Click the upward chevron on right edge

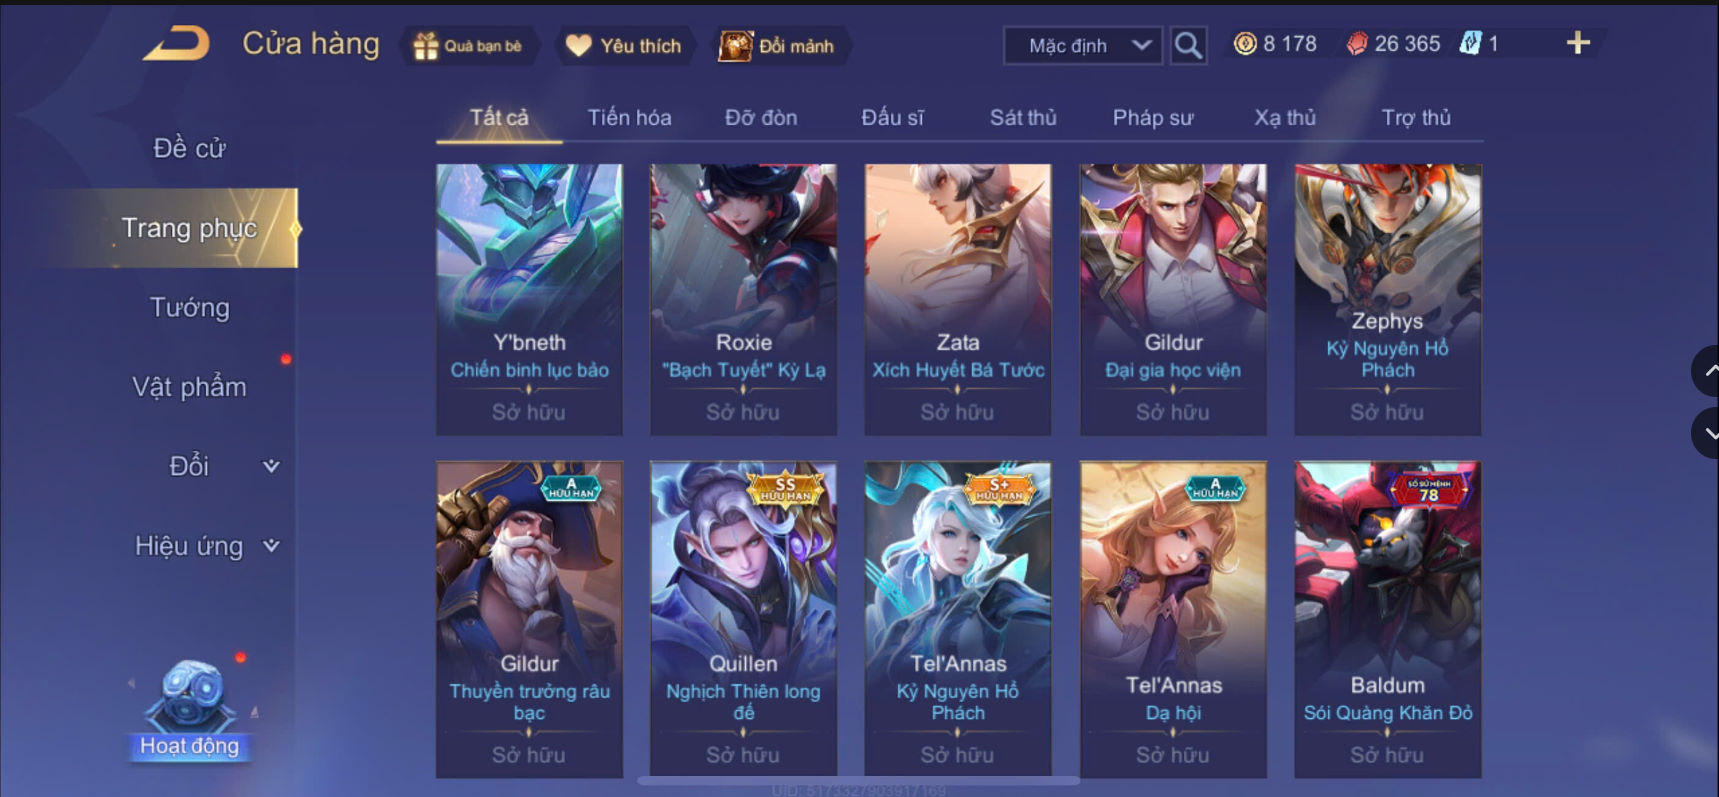(1706, 371)
